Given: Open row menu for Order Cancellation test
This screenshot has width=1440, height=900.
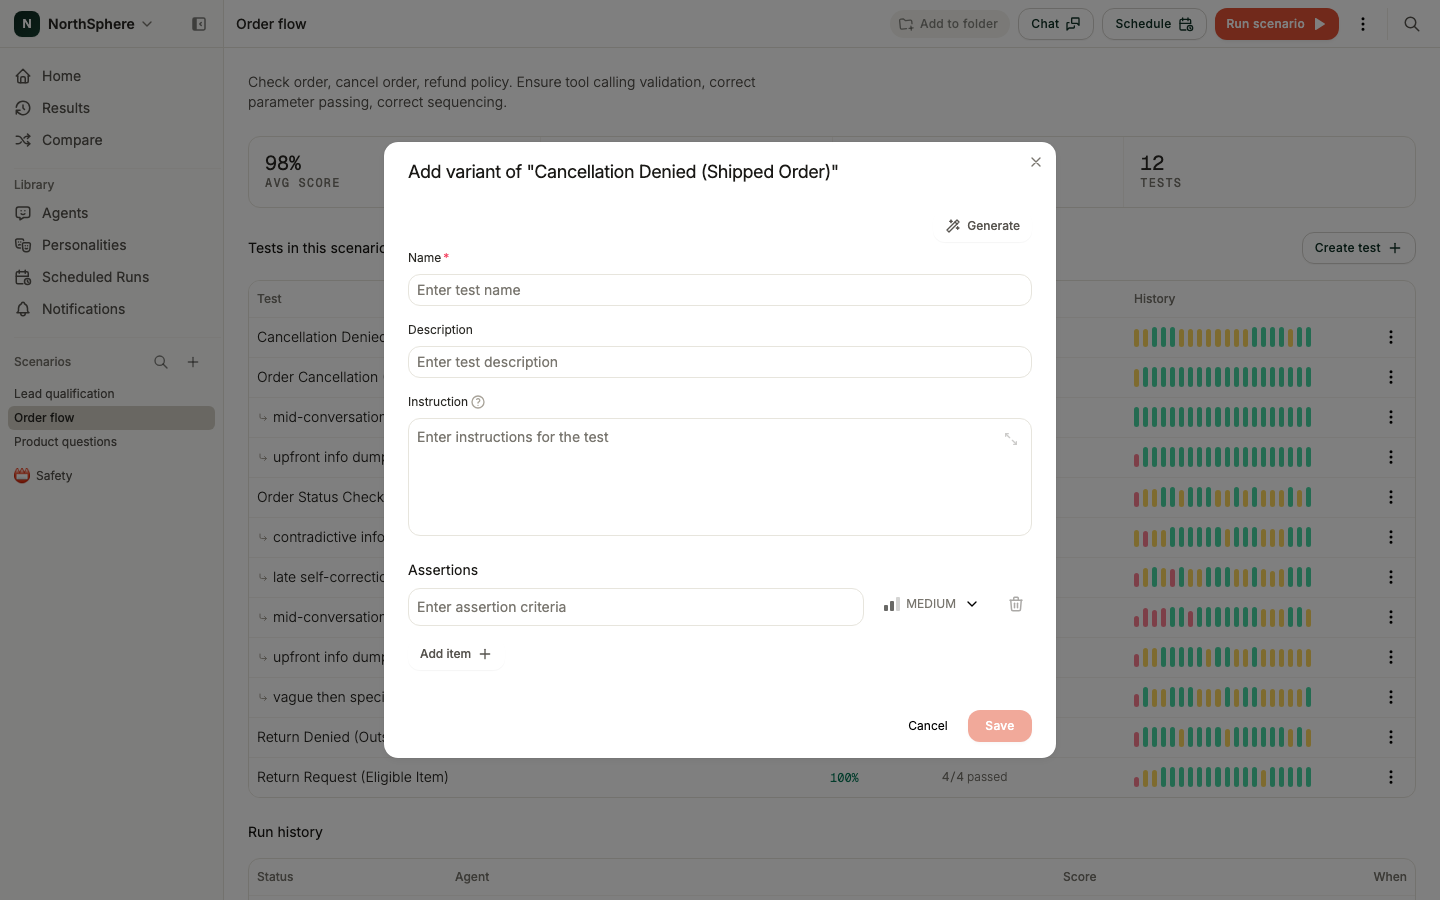Looking at the screenshot, I should (1391, 377).
